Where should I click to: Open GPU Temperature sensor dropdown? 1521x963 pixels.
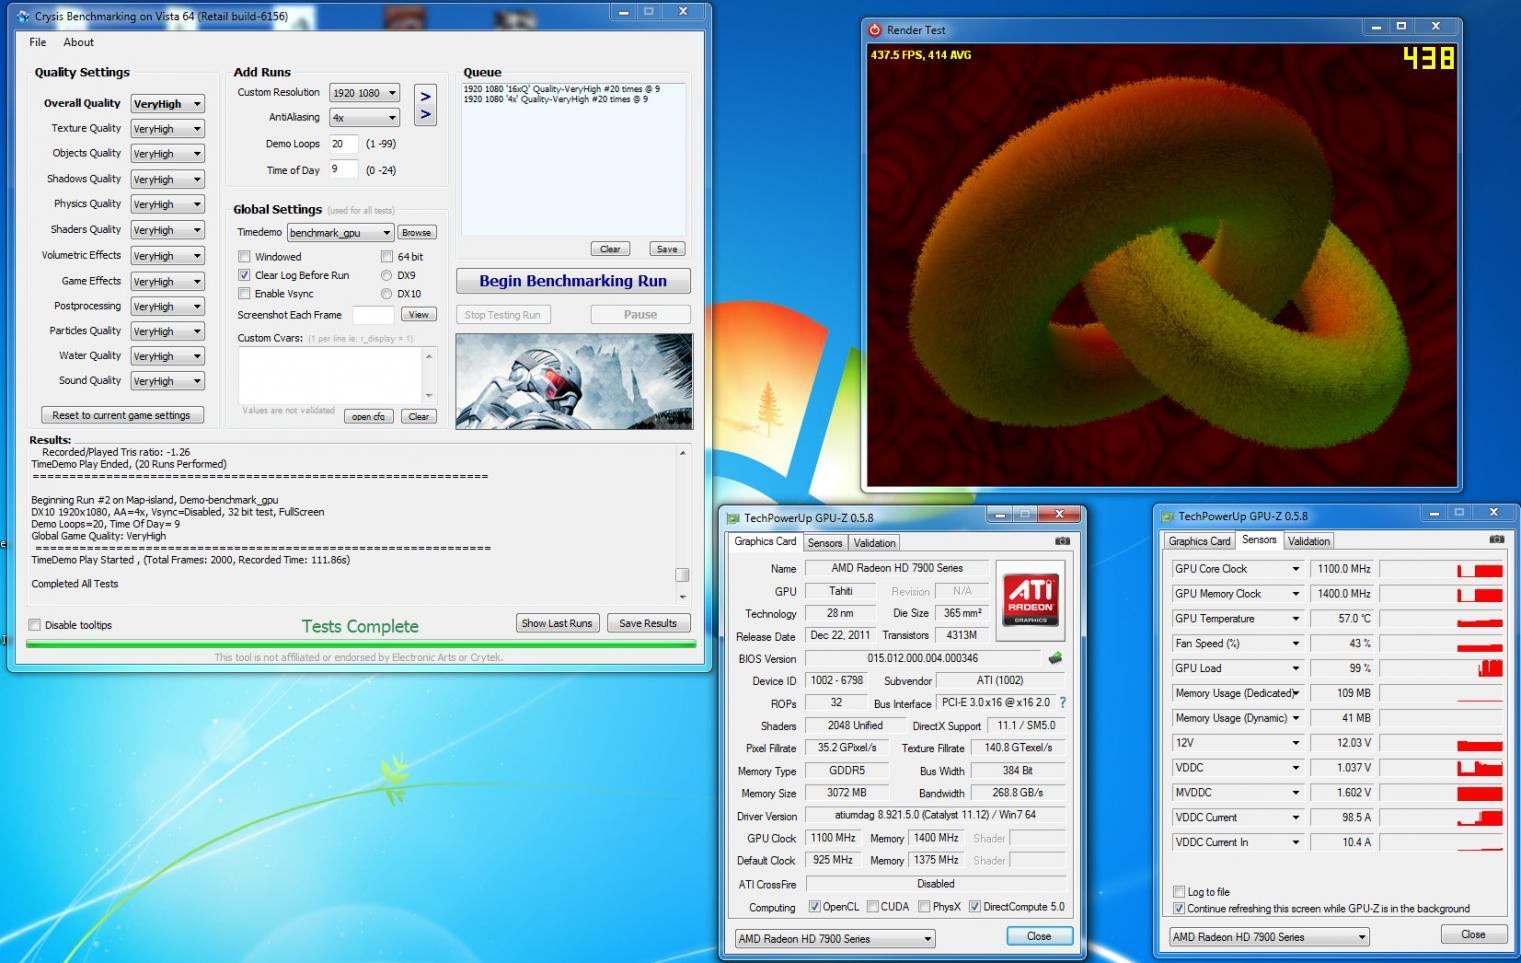pyautogui.click(x=1295, y=619)
